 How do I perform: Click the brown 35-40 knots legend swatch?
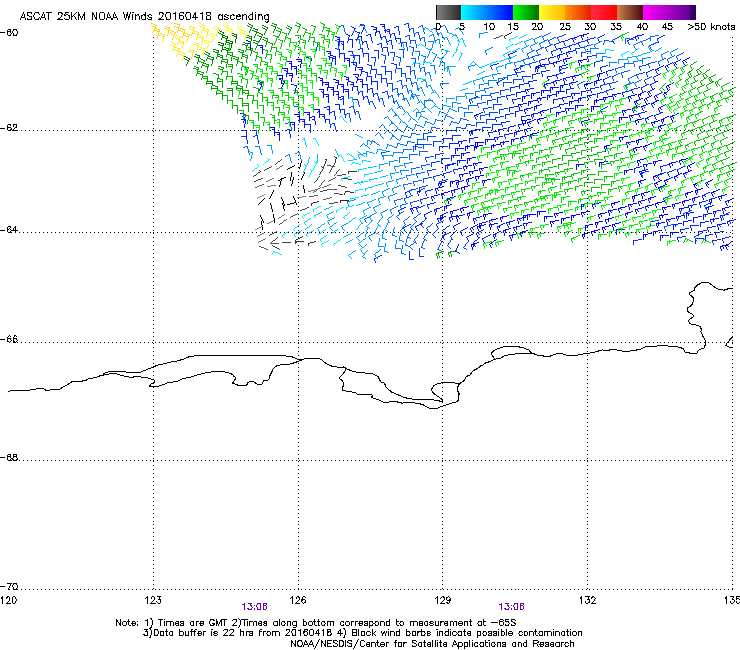click(630, 12)
